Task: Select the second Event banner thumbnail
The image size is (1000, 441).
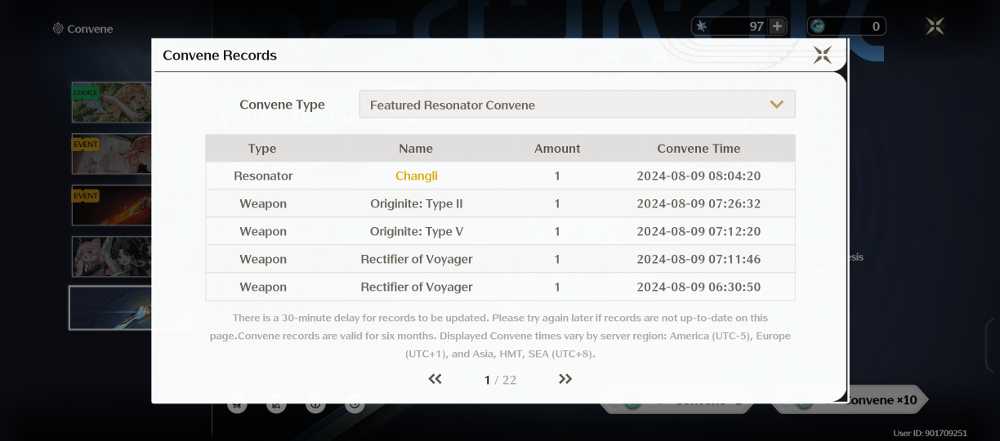Action: [x=111, y=154]
